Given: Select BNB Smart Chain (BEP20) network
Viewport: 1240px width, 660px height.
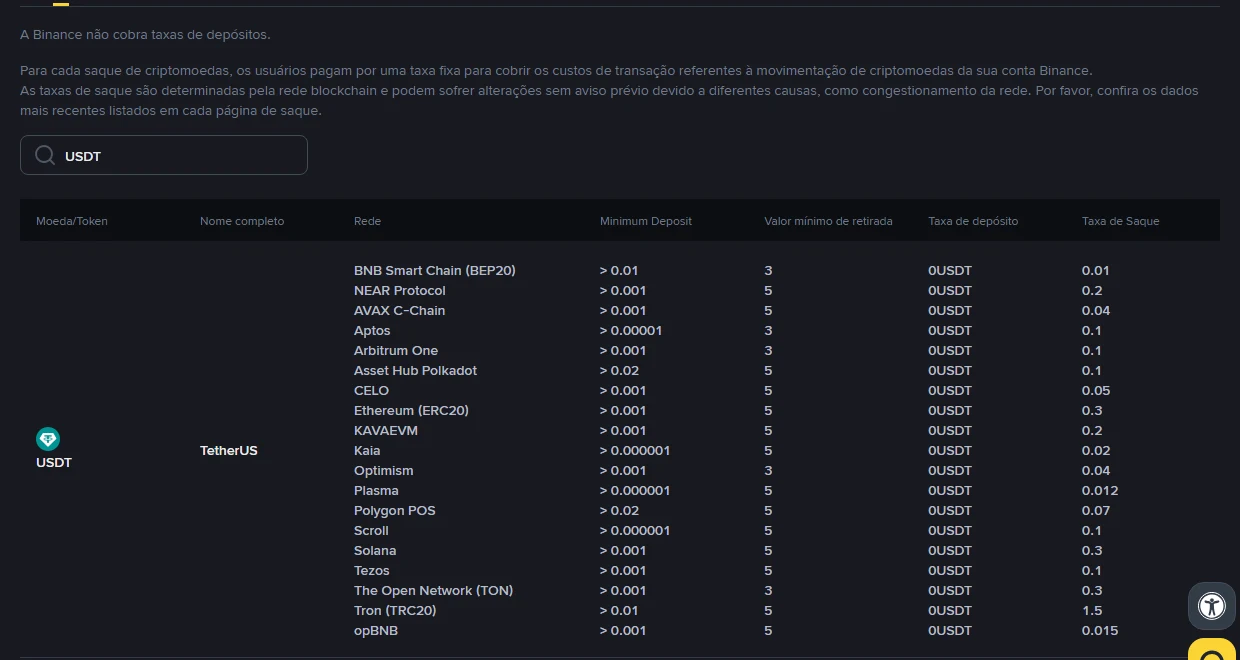Looking at the screenshot, I should (x=435, y=270).
